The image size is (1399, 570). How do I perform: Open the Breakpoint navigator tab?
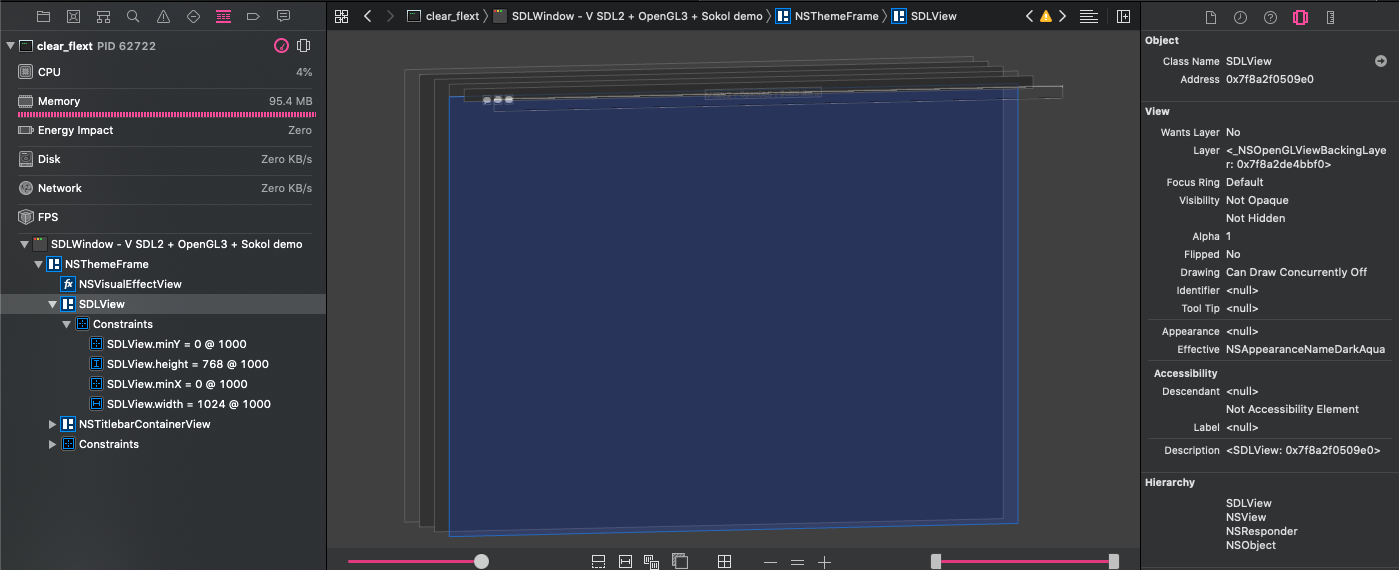(253, 17)
